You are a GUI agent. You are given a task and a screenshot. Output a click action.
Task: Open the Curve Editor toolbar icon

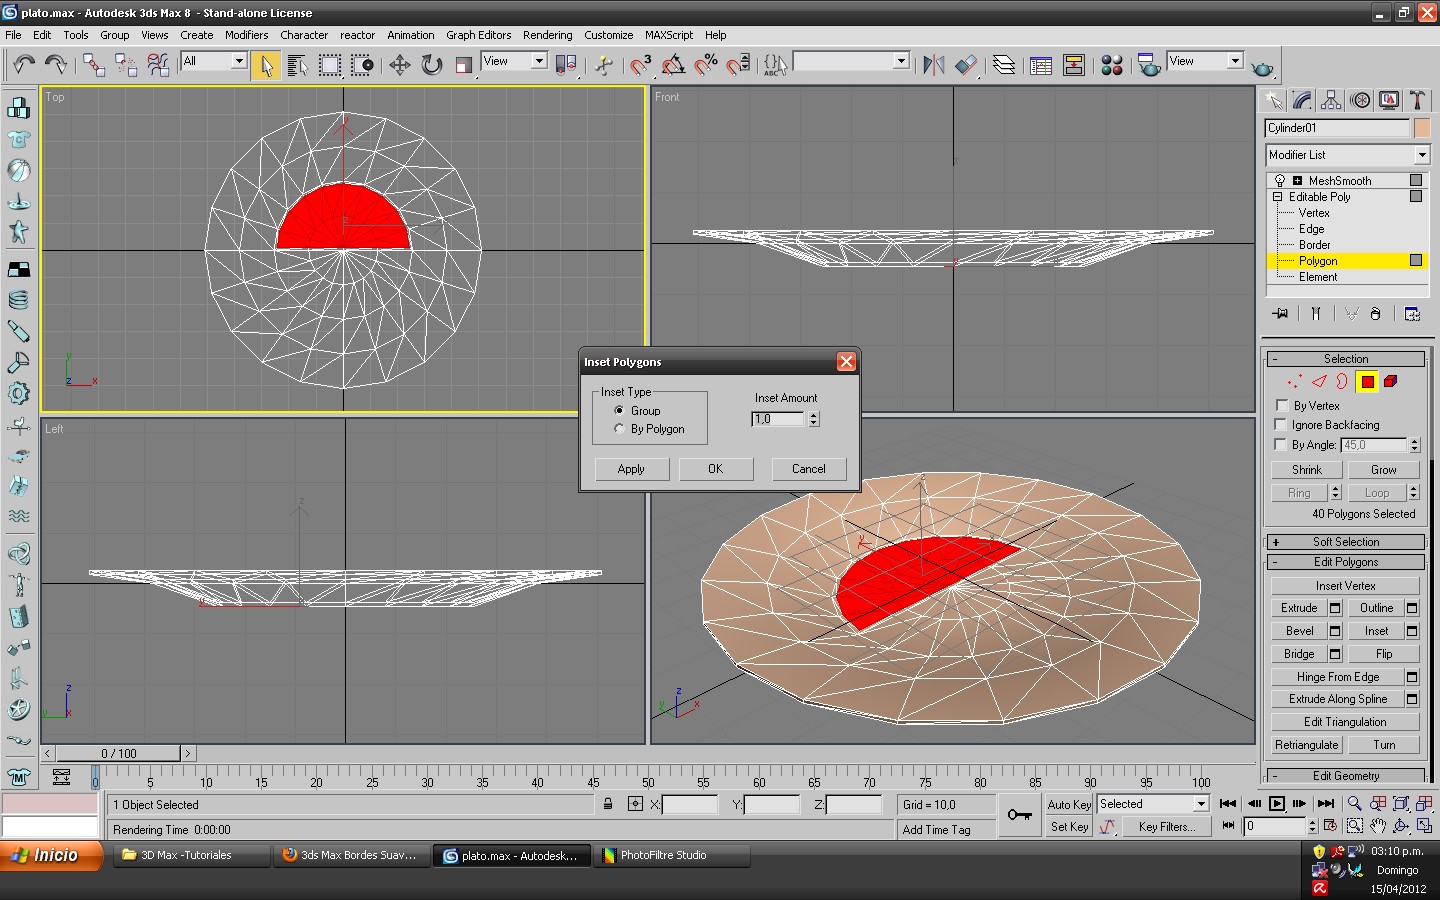click(x=1041, y=66)
